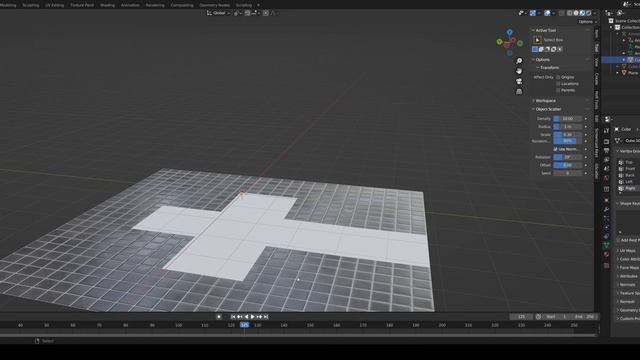Screen dimensions: 640x360
Task: Click the Density value field
Action: tap(567, 119)
